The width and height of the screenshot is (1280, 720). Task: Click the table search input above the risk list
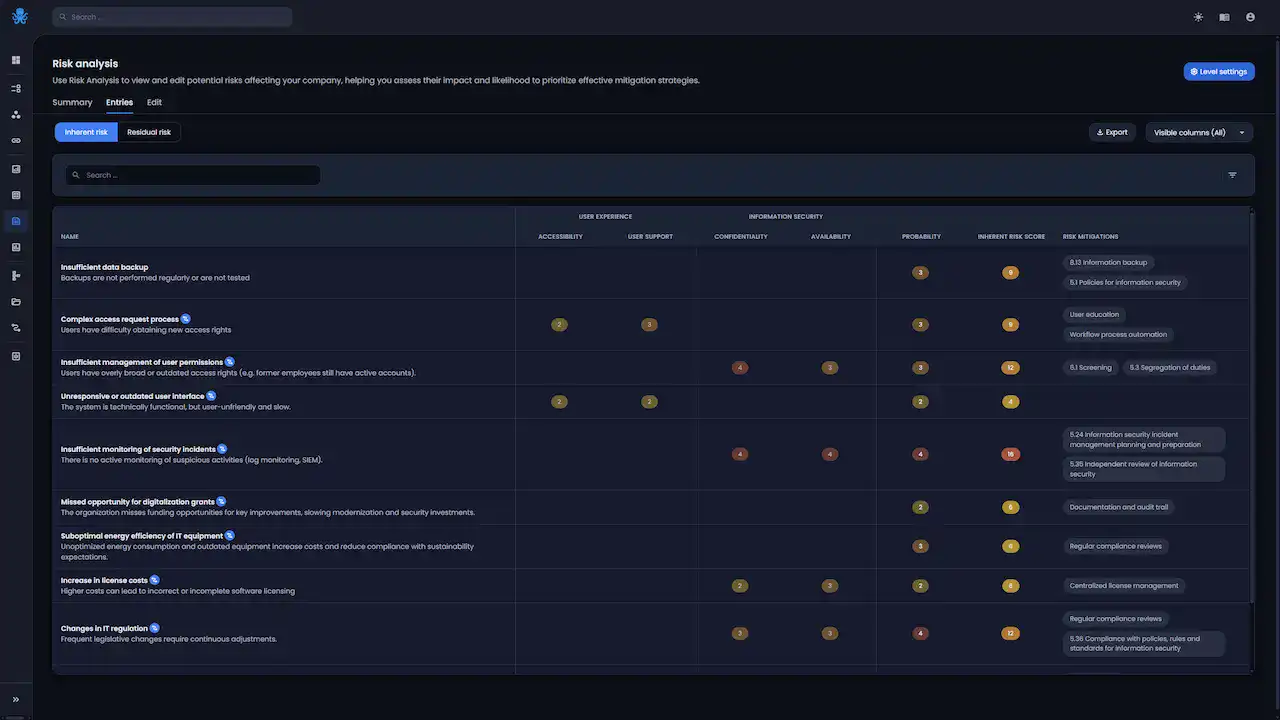pos(193,175)
